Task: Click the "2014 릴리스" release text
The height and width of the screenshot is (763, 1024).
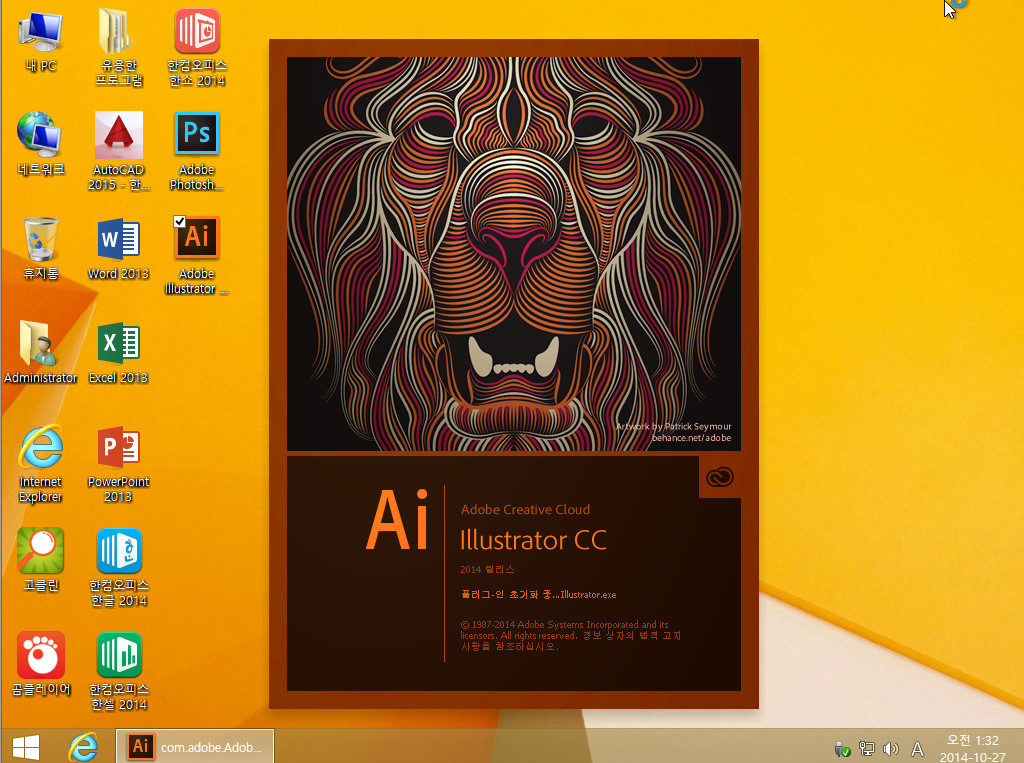Action: click(x=487, y=569)
